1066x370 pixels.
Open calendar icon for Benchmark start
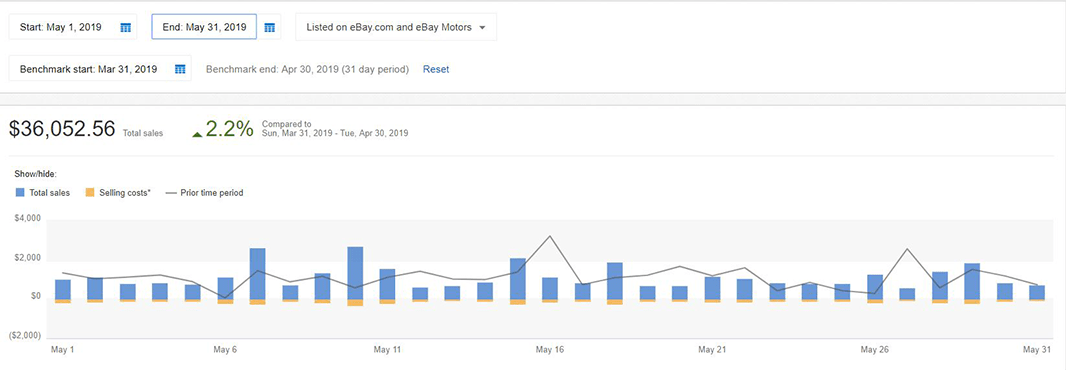tap(180, 69)
